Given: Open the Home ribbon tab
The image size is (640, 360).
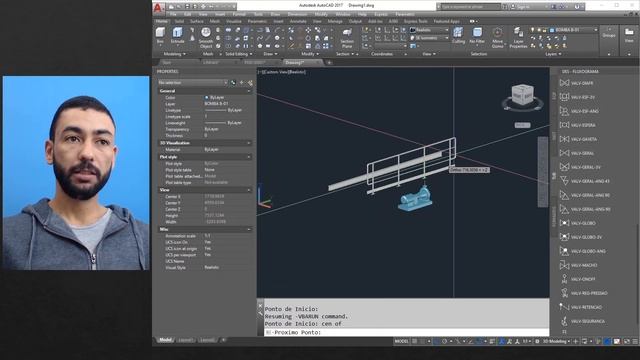Looking at the screenshot, I should (162, 21).
